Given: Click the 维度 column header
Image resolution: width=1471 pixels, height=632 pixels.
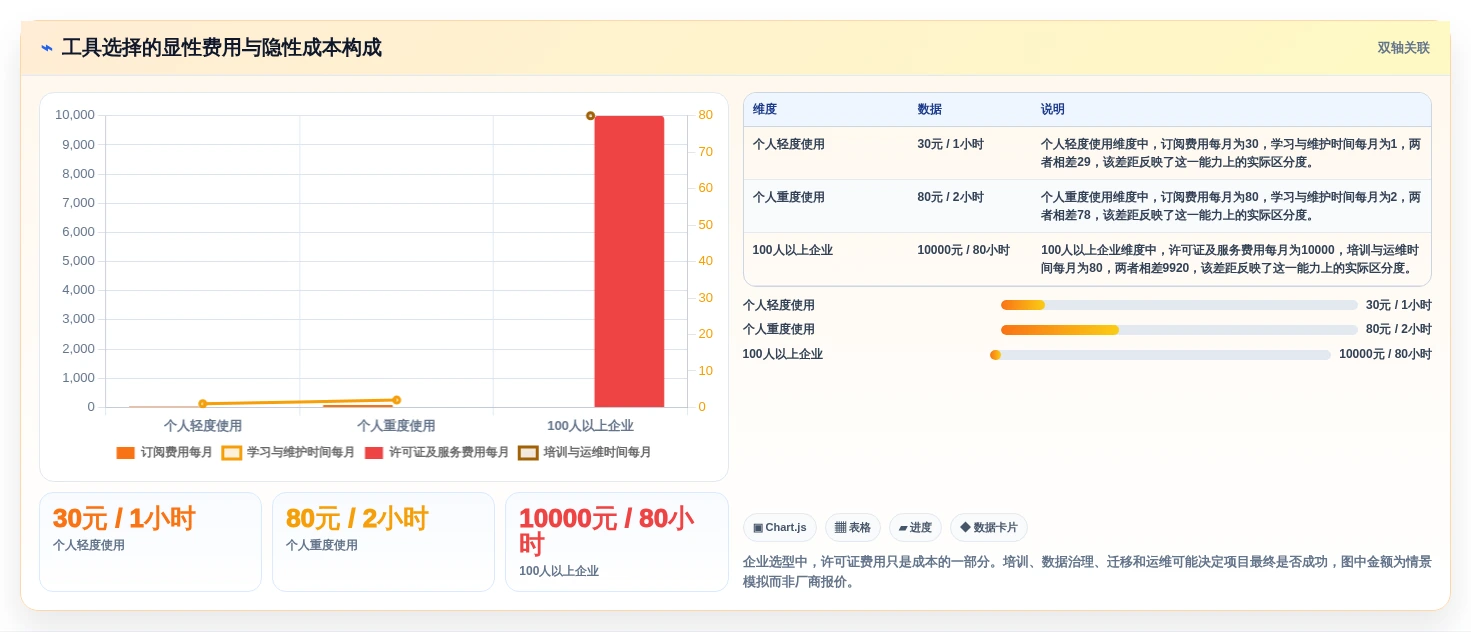Looking at the screenshot, I should [765, 109].
